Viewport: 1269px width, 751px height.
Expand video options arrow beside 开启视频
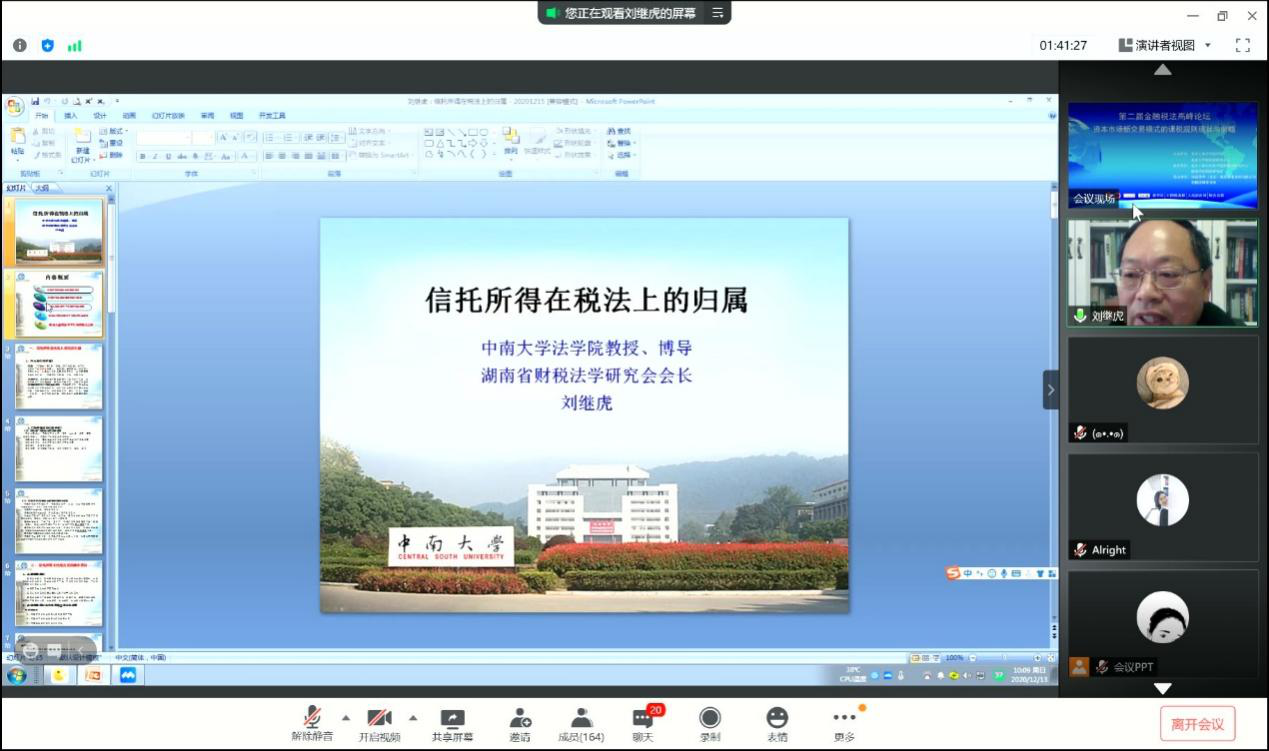tap(413, 717)
